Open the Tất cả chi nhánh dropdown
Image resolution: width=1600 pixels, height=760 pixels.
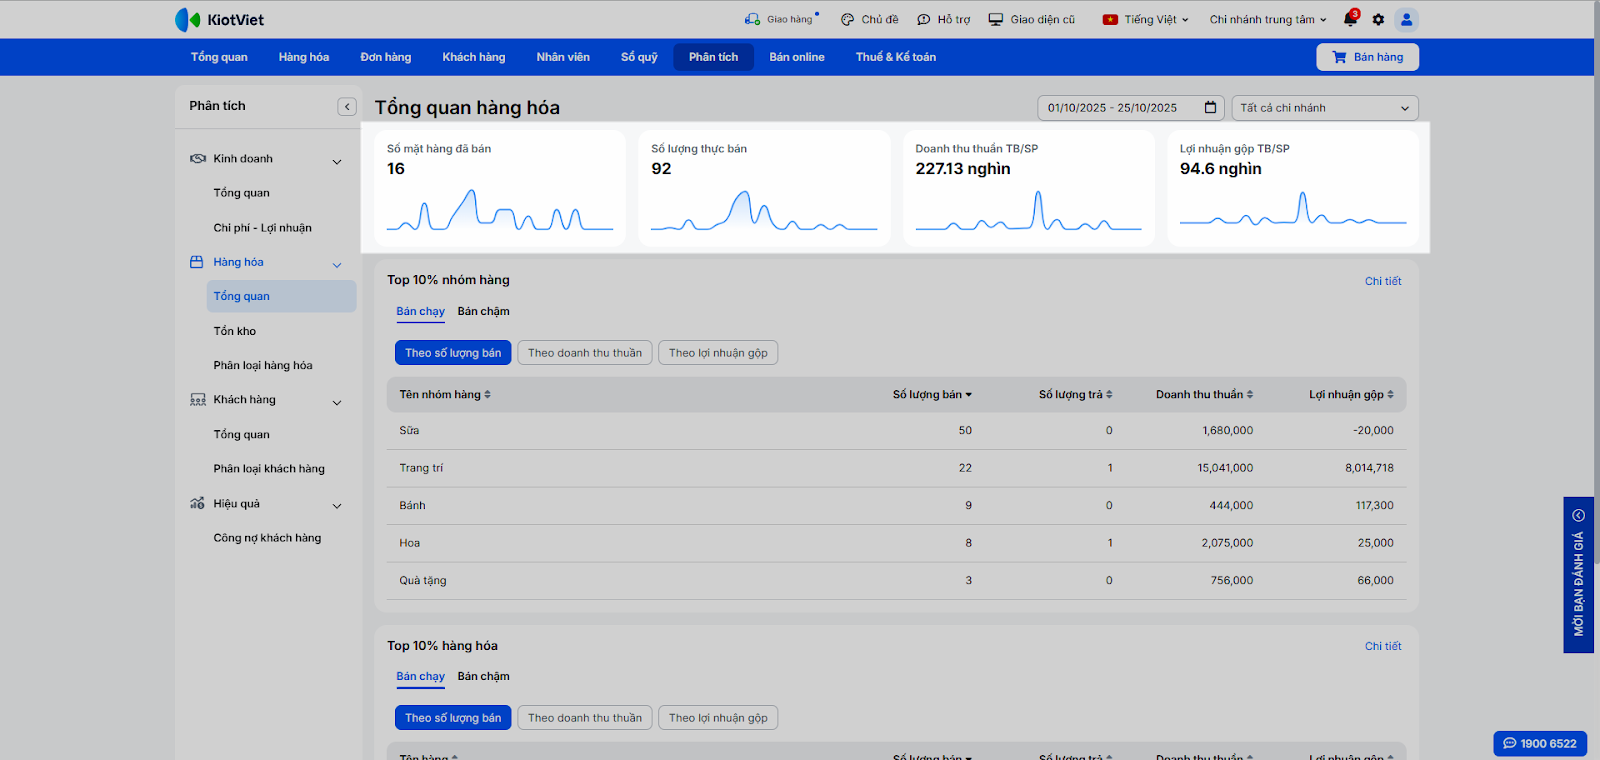[1324, 108]
